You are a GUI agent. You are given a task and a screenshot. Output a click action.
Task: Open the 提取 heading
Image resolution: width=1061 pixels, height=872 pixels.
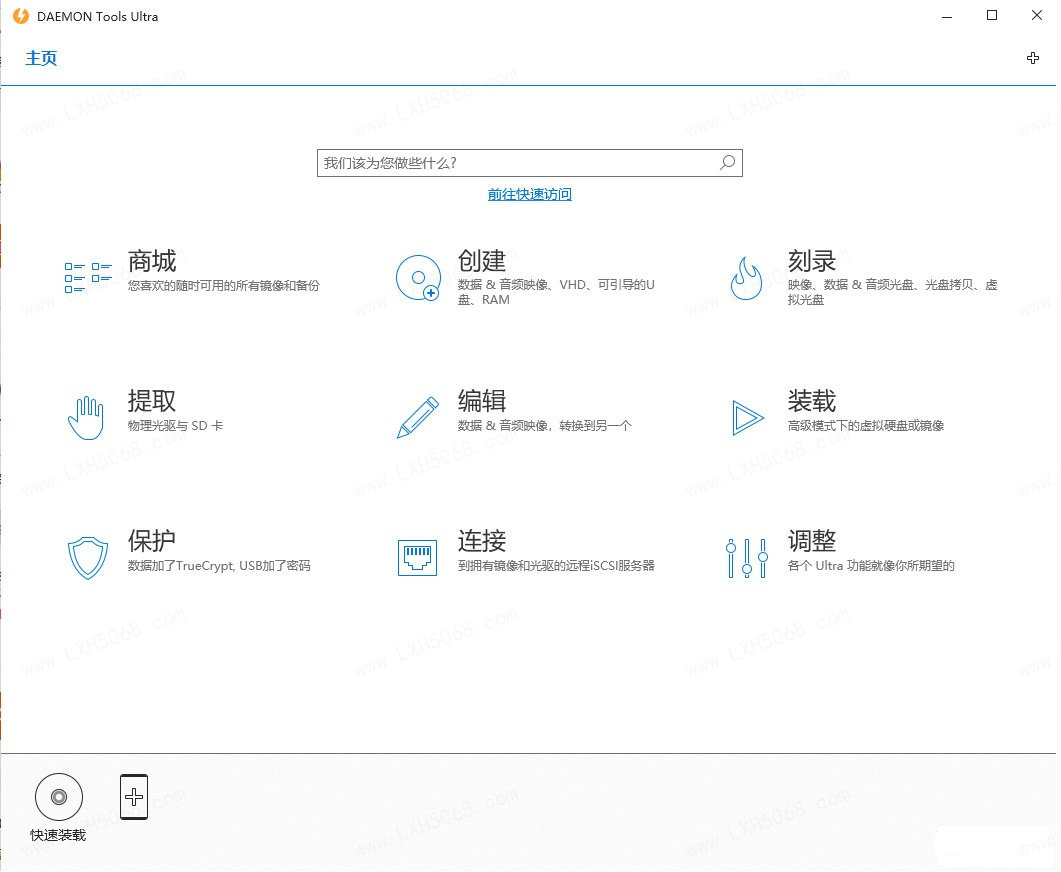152,401
